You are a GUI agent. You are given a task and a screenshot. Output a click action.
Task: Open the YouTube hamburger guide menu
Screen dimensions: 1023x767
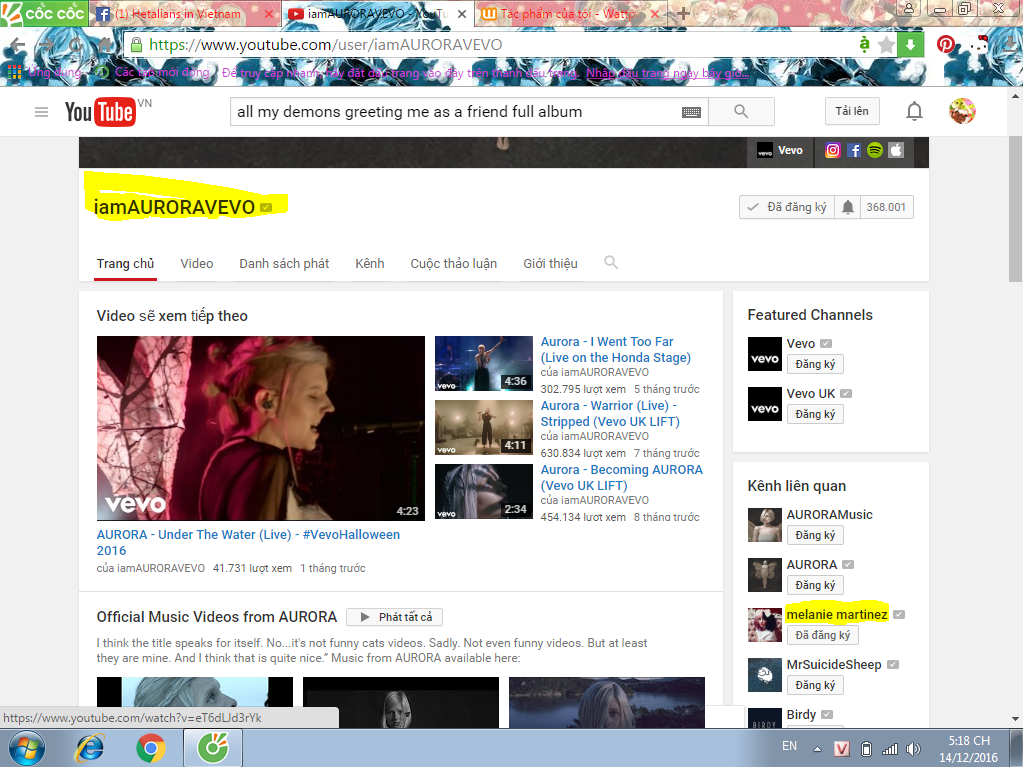[41, 112]
